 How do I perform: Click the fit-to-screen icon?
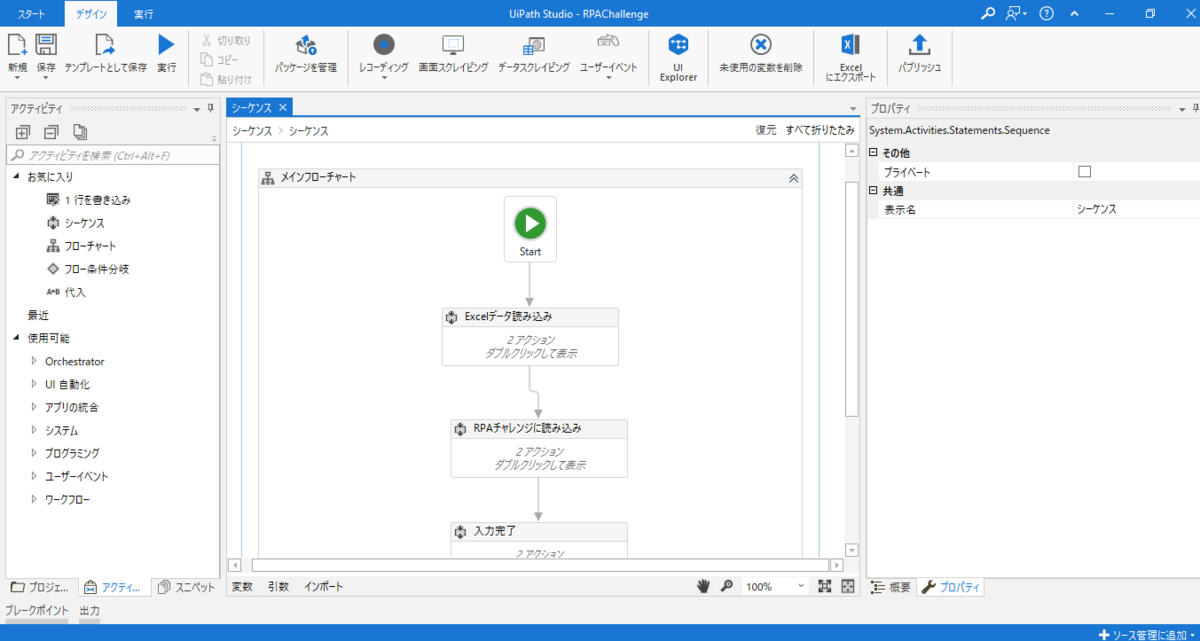825,586
